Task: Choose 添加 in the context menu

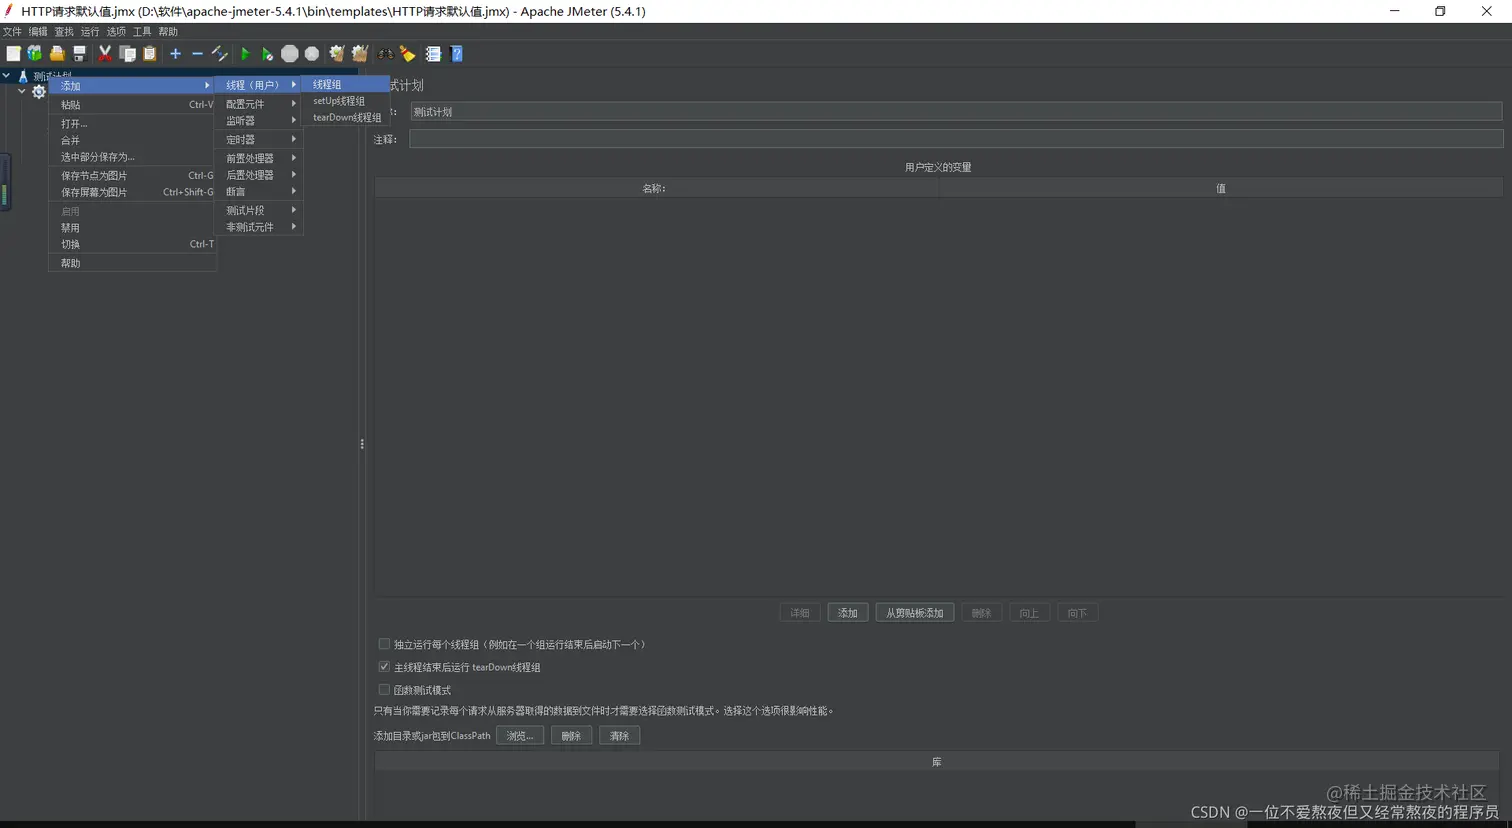Action: point(132,86)
